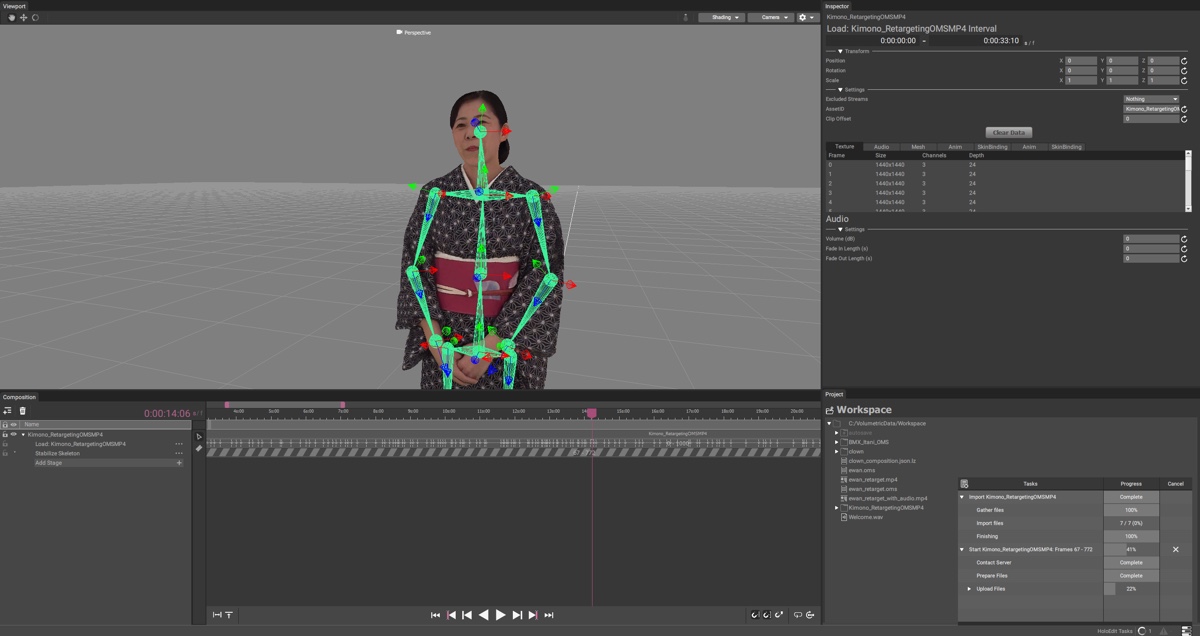Click the play backward button
Image resolution: width=1200 pixels, height=636 pixels.
click(x=484, y=615)
